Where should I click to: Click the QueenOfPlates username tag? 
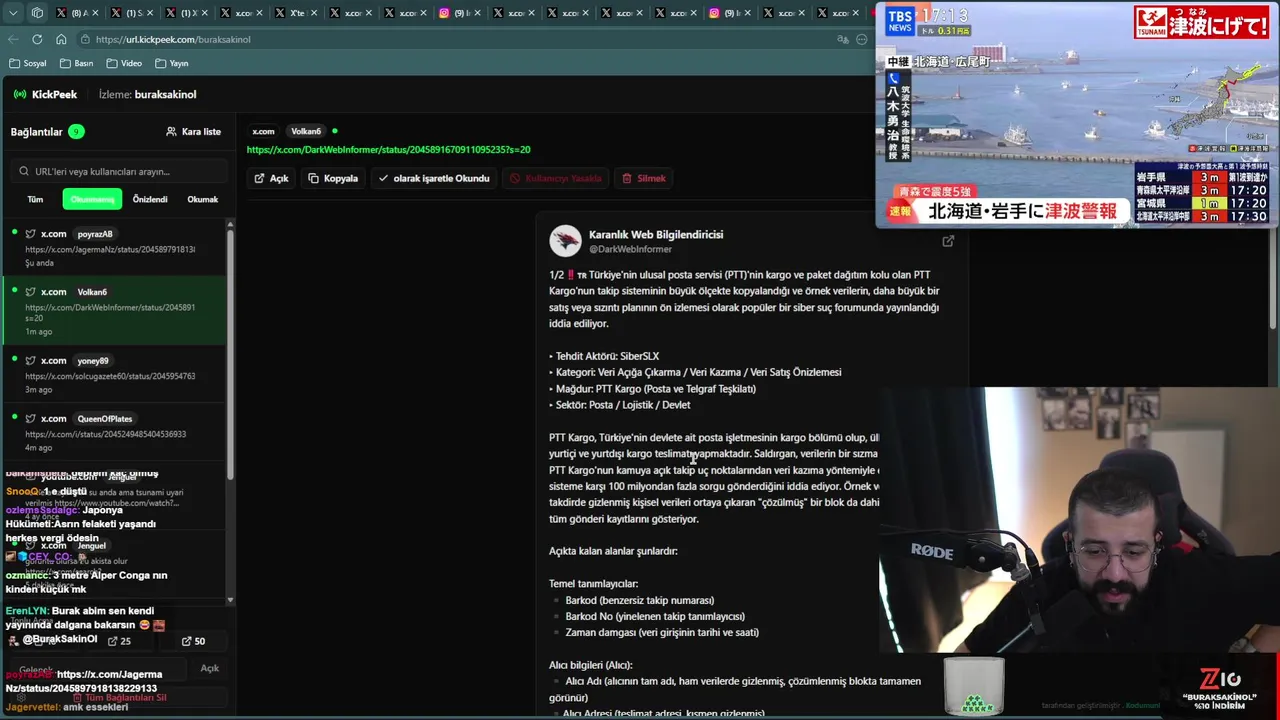[x=104, y=419]
